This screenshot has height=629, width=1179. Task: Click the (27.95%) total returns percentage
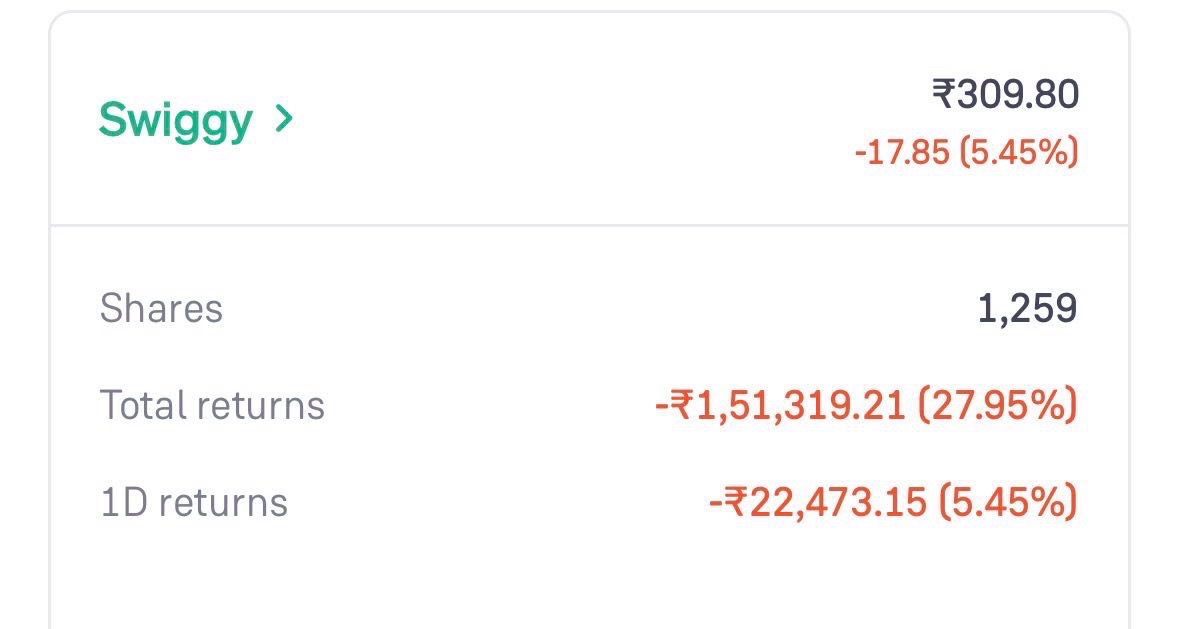click(x=997, y=405)
